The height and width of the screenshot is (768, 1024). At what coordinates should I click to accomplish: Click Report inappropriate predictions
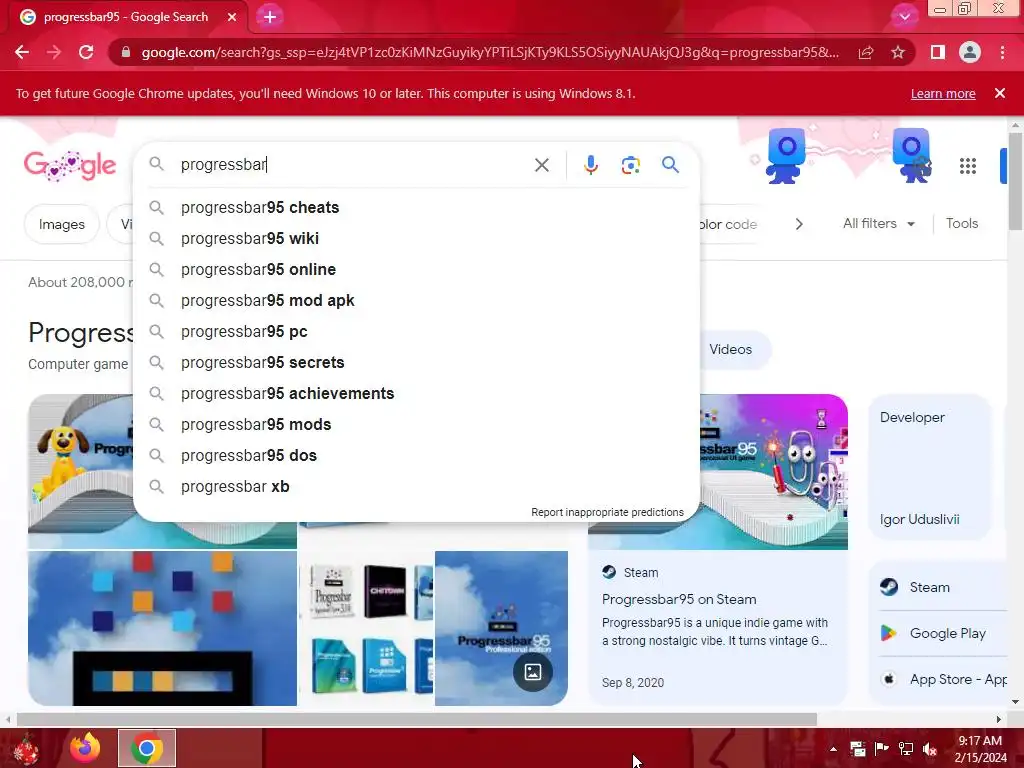pos(607,512)
